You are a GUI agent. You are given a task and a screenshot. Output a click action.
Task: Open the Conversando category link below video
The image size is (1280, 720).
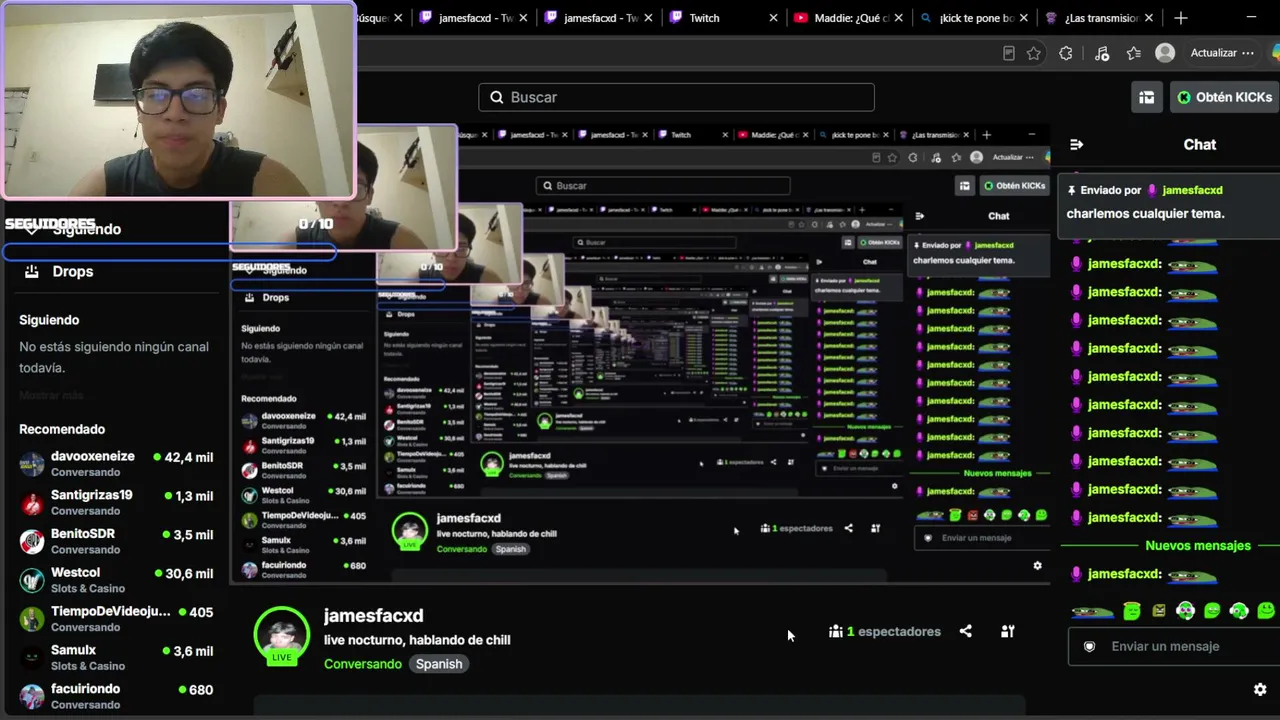pos(362,664)
